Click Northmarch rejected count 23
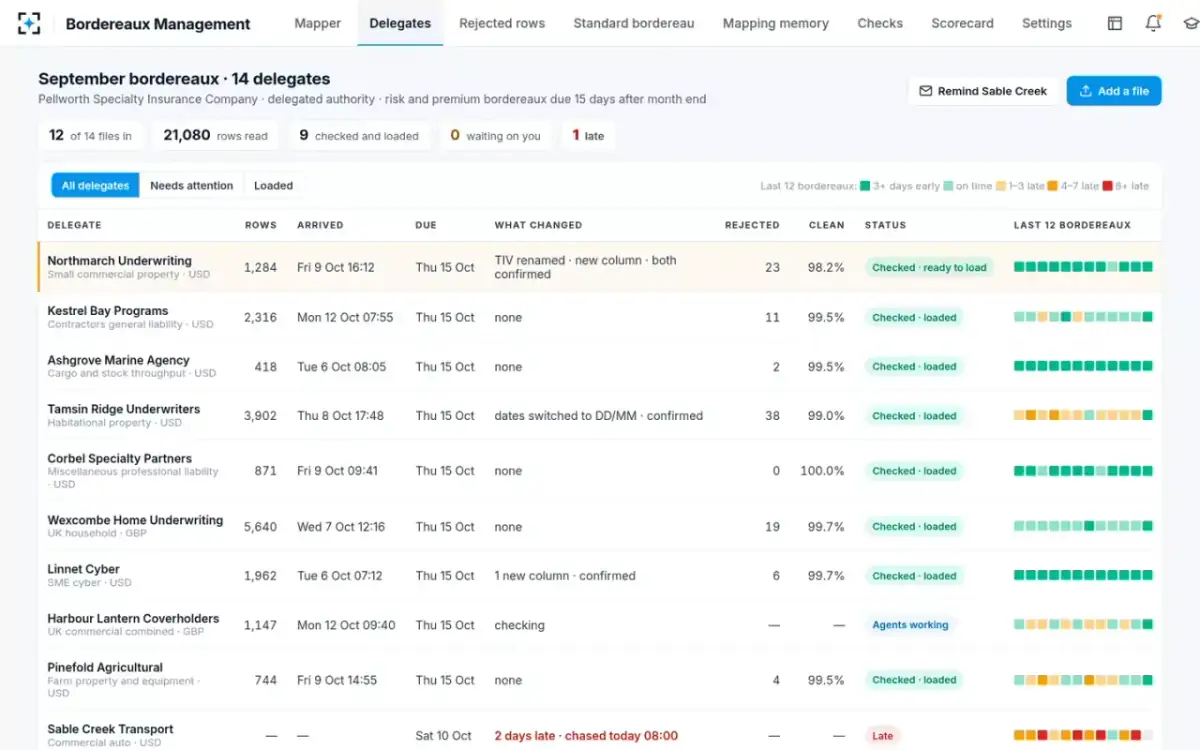 [772, 268]
